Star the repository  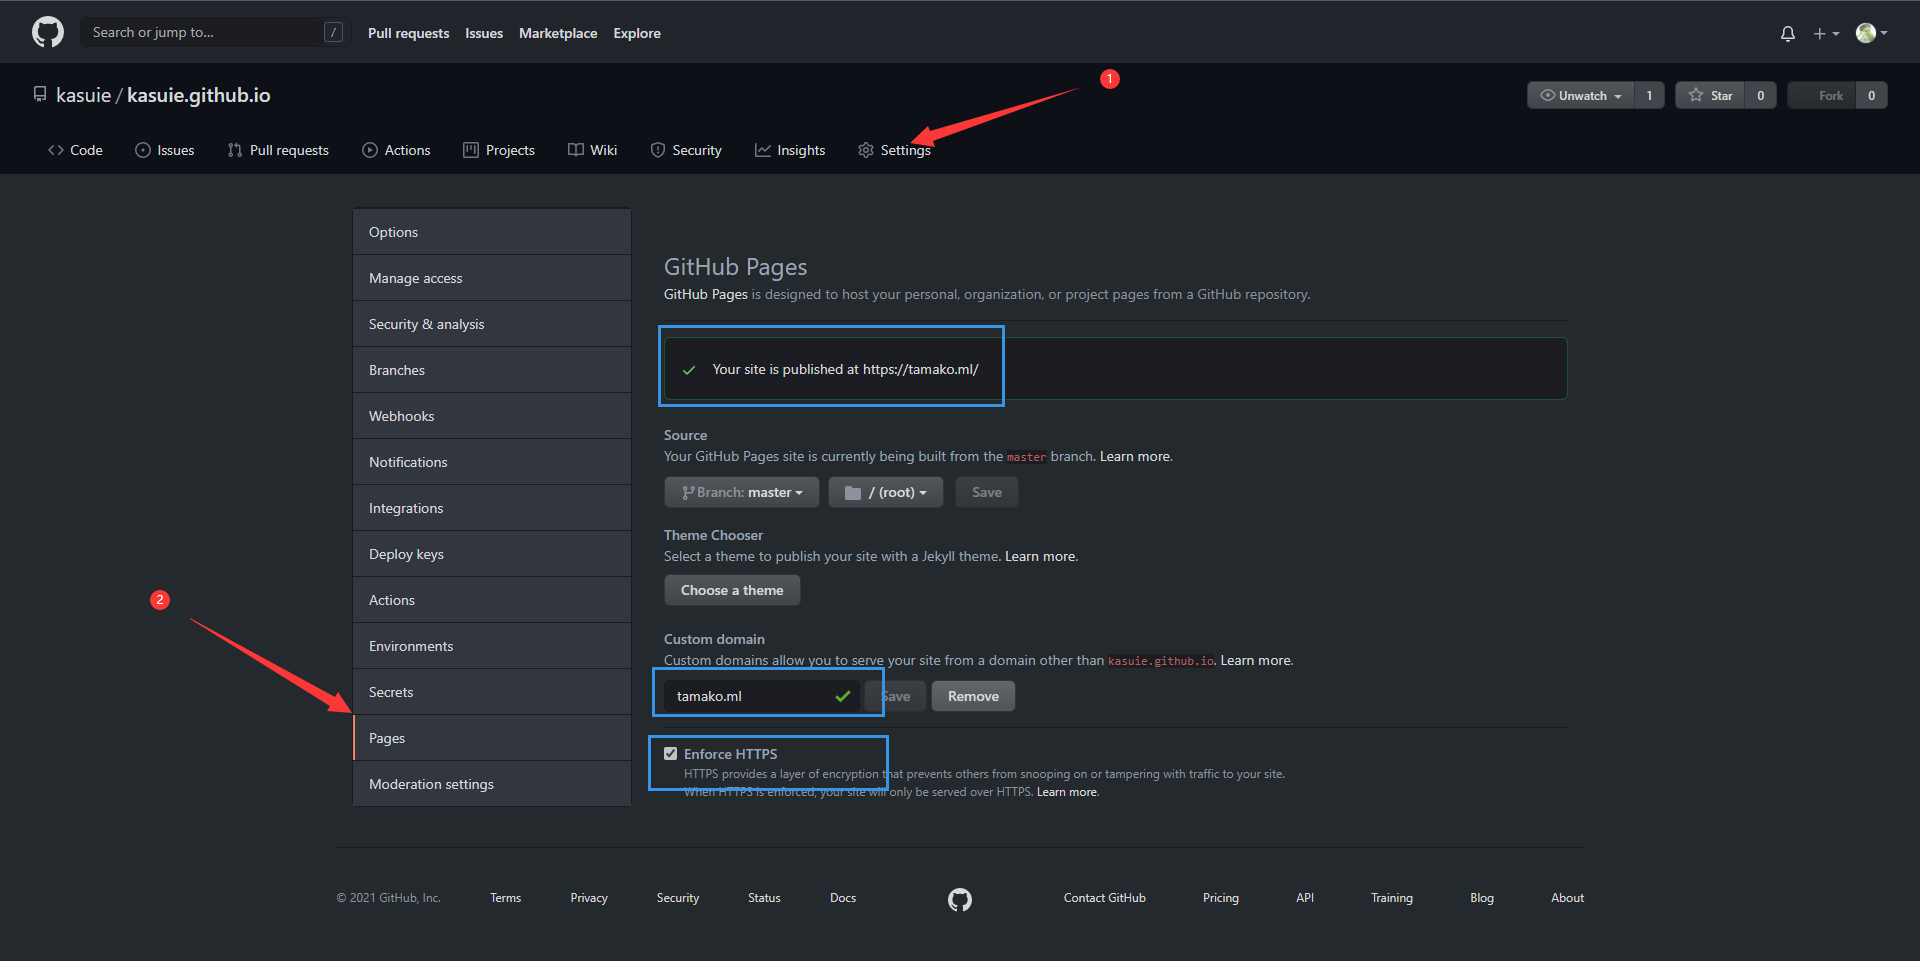1710,95
